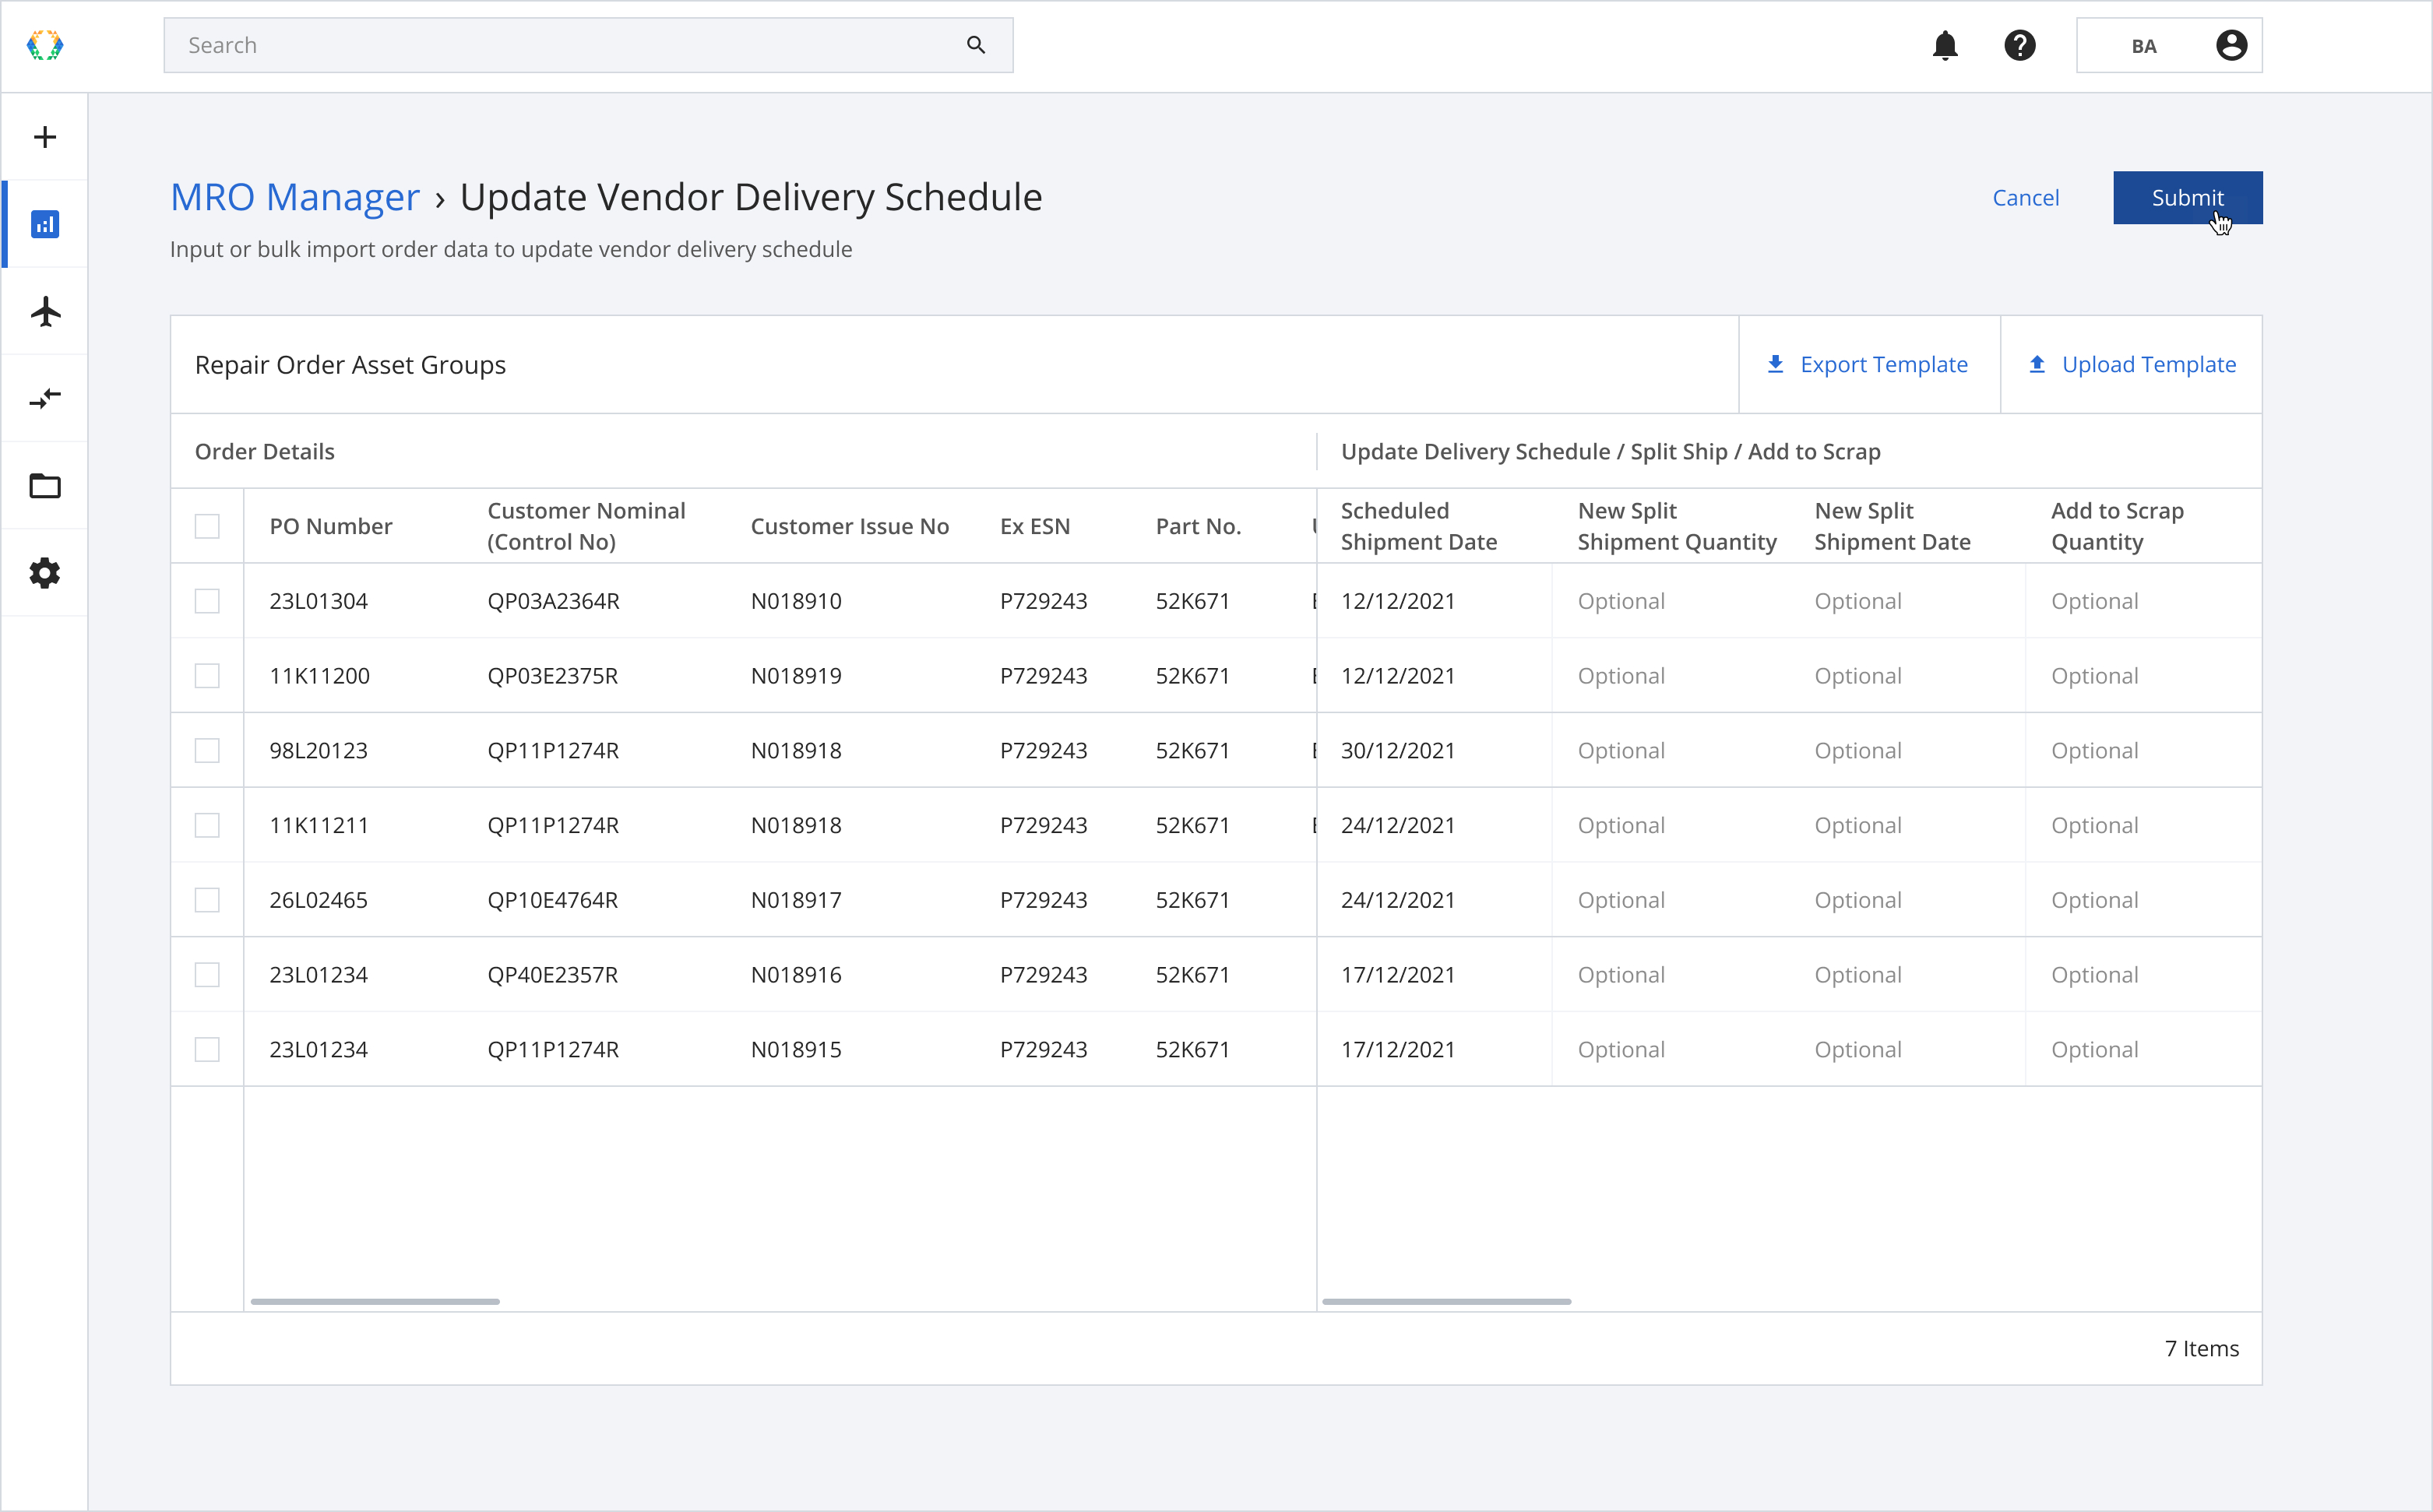
Task: Click the 7 Items count label
Action: (2201, 1348)
